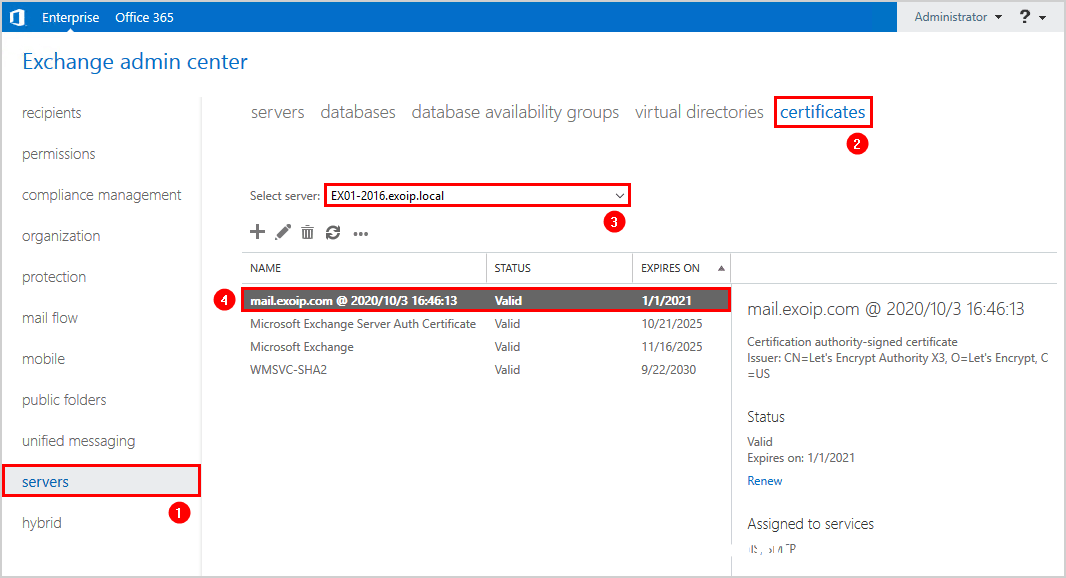Click Valid status of WMSVC-SHA2 row
The image size is (1066, 578).
[507, 370]
